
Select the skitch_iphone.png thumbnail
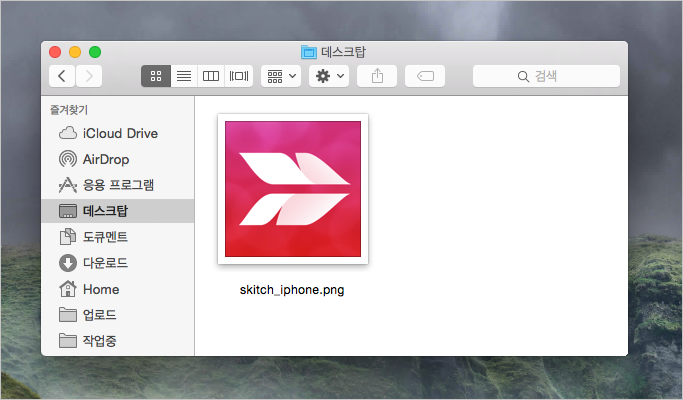pyautogui.click(x=293, y=189)
